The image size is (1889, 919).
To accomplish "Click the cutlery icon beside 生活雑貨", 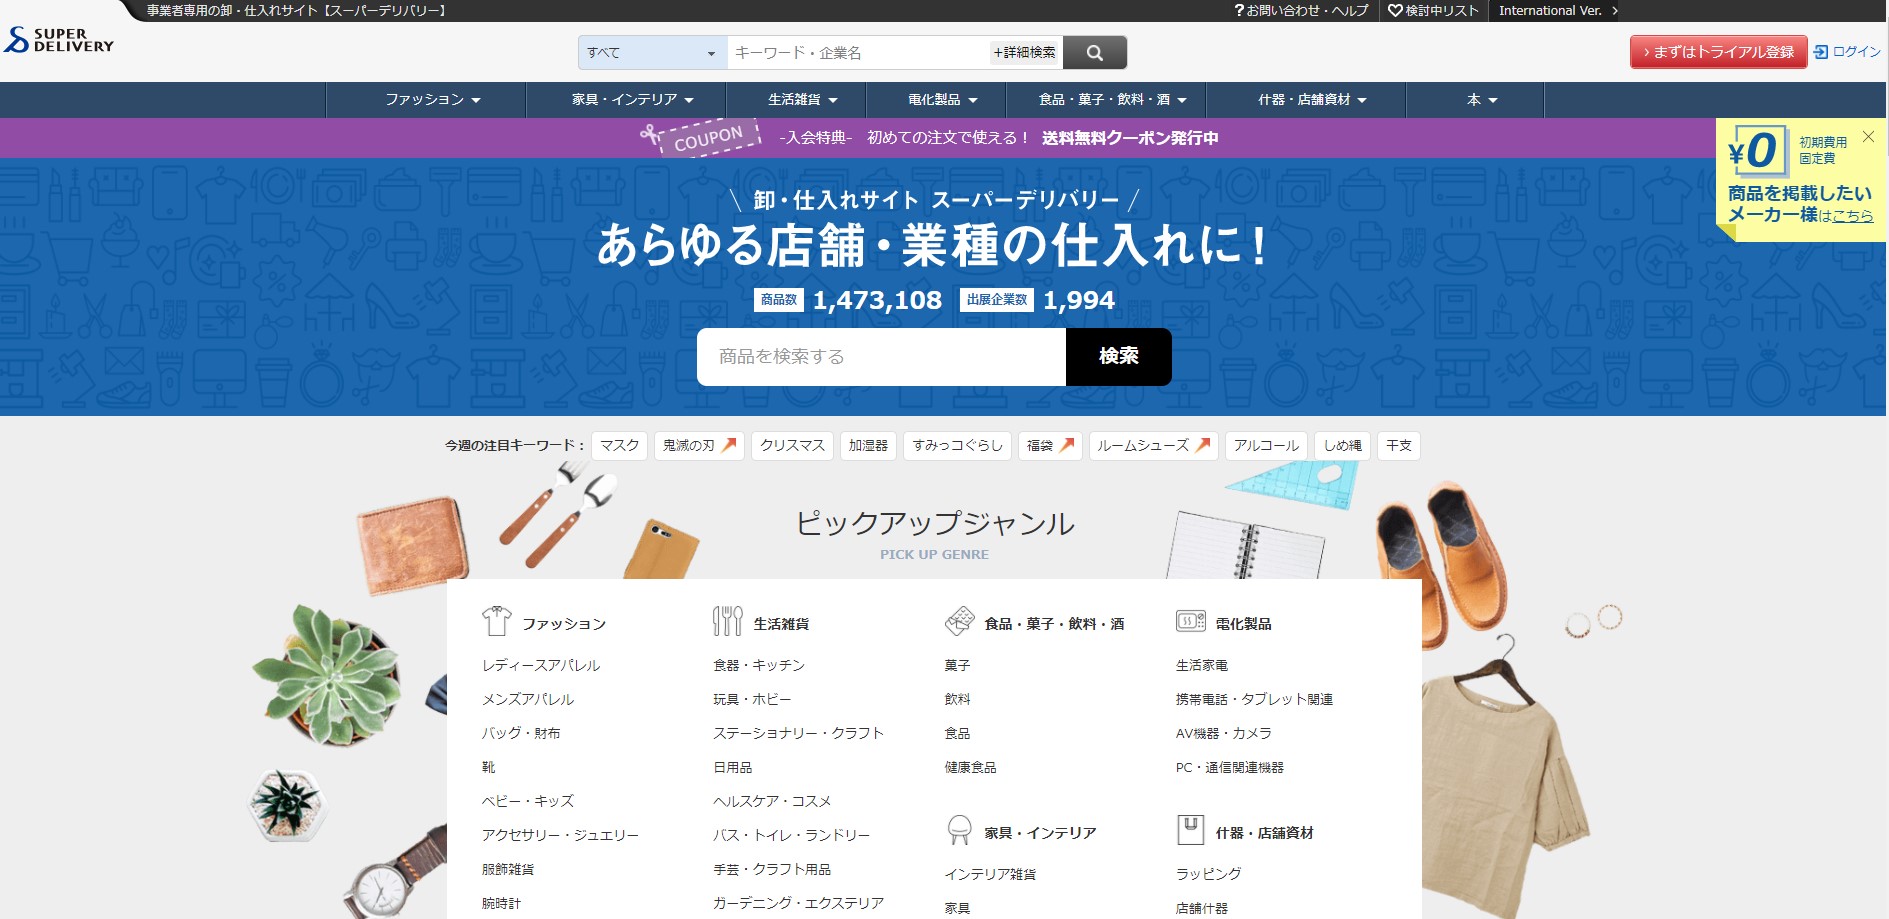I will [727, 621].
